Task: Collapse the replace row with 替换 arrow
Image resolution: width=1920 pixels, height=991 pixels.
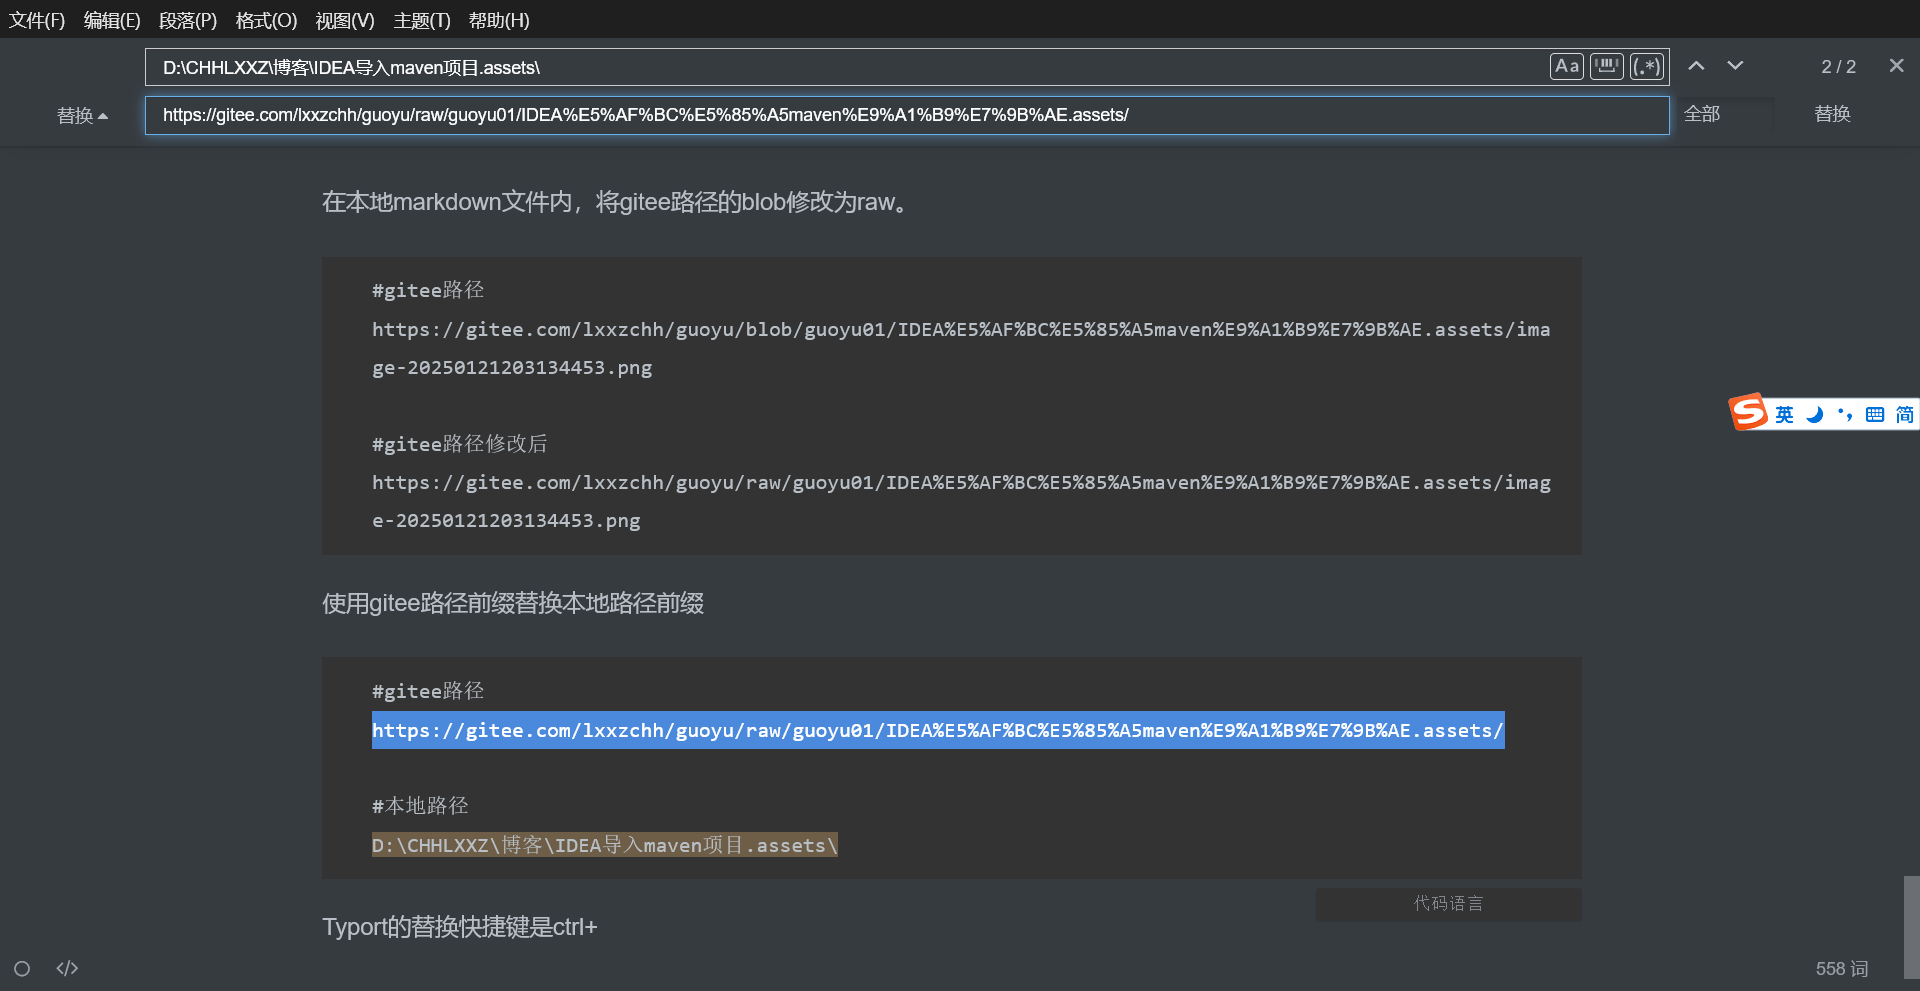Action: coord(83,114)
